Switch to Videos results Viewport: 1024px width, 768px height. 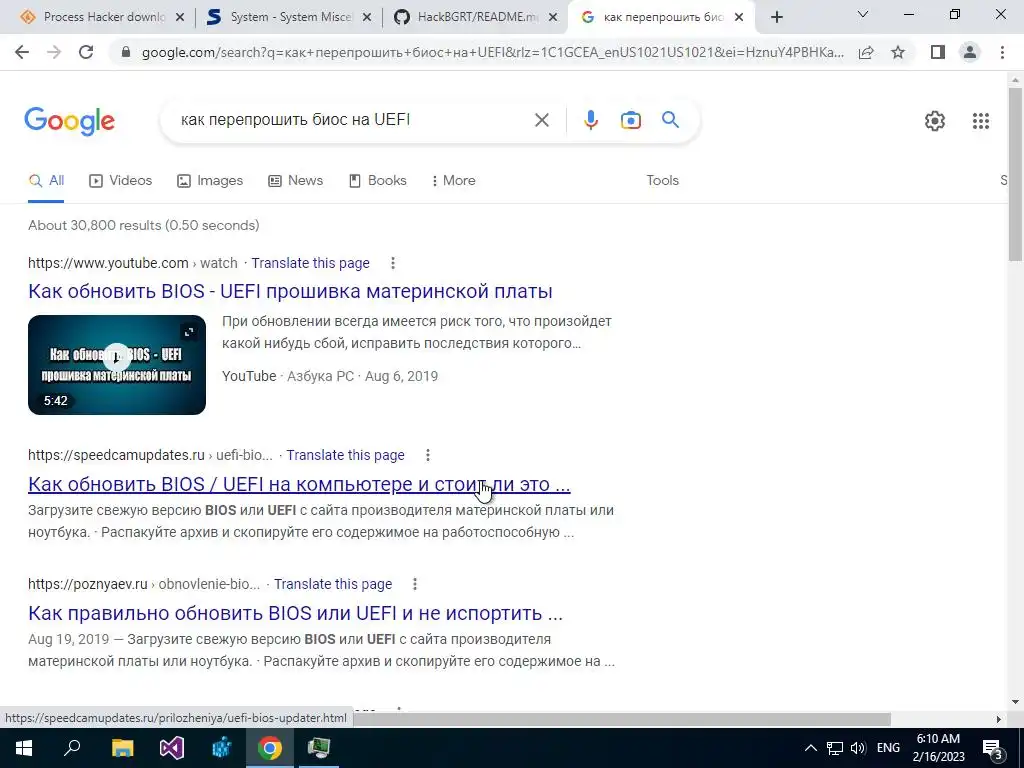(120, 181)
